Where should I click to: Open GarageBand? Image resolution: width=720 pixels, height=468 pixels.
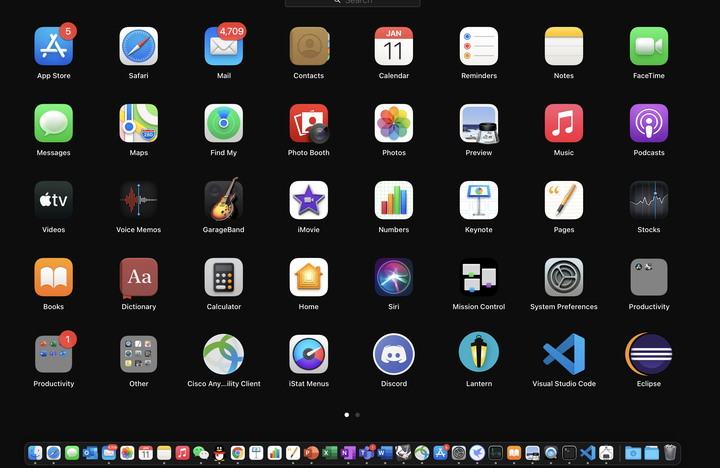[224, 199]
